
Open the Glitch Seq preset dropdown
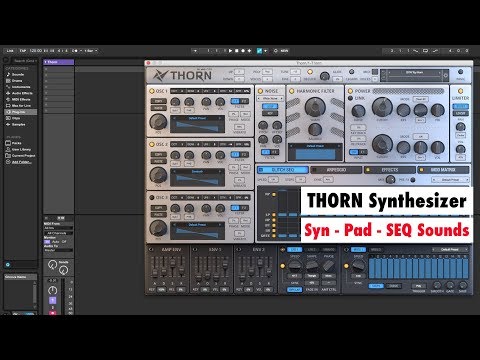450,180
